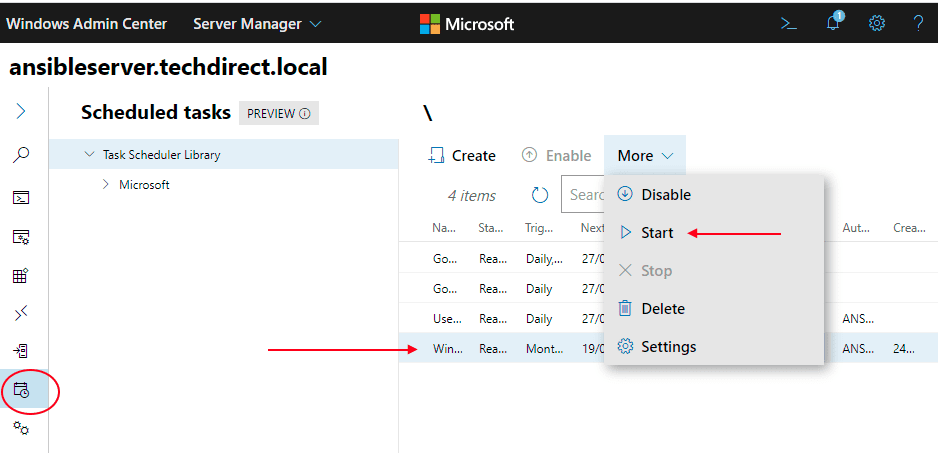Choose Start from the More menu
938x453 pixels.
657,232
